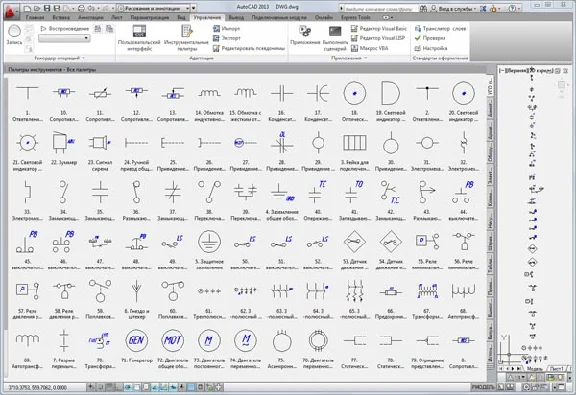Click Транслятор слоев
This screenshot has height=395, width=576.
click(440, 28)
